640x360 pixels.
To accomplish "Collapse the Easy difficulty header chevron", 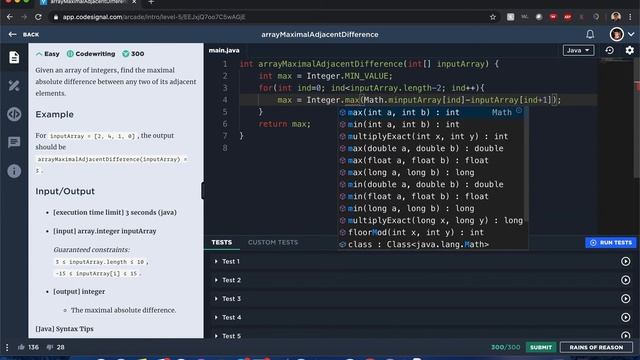I will pyautogui.click(x=39, y=54).
